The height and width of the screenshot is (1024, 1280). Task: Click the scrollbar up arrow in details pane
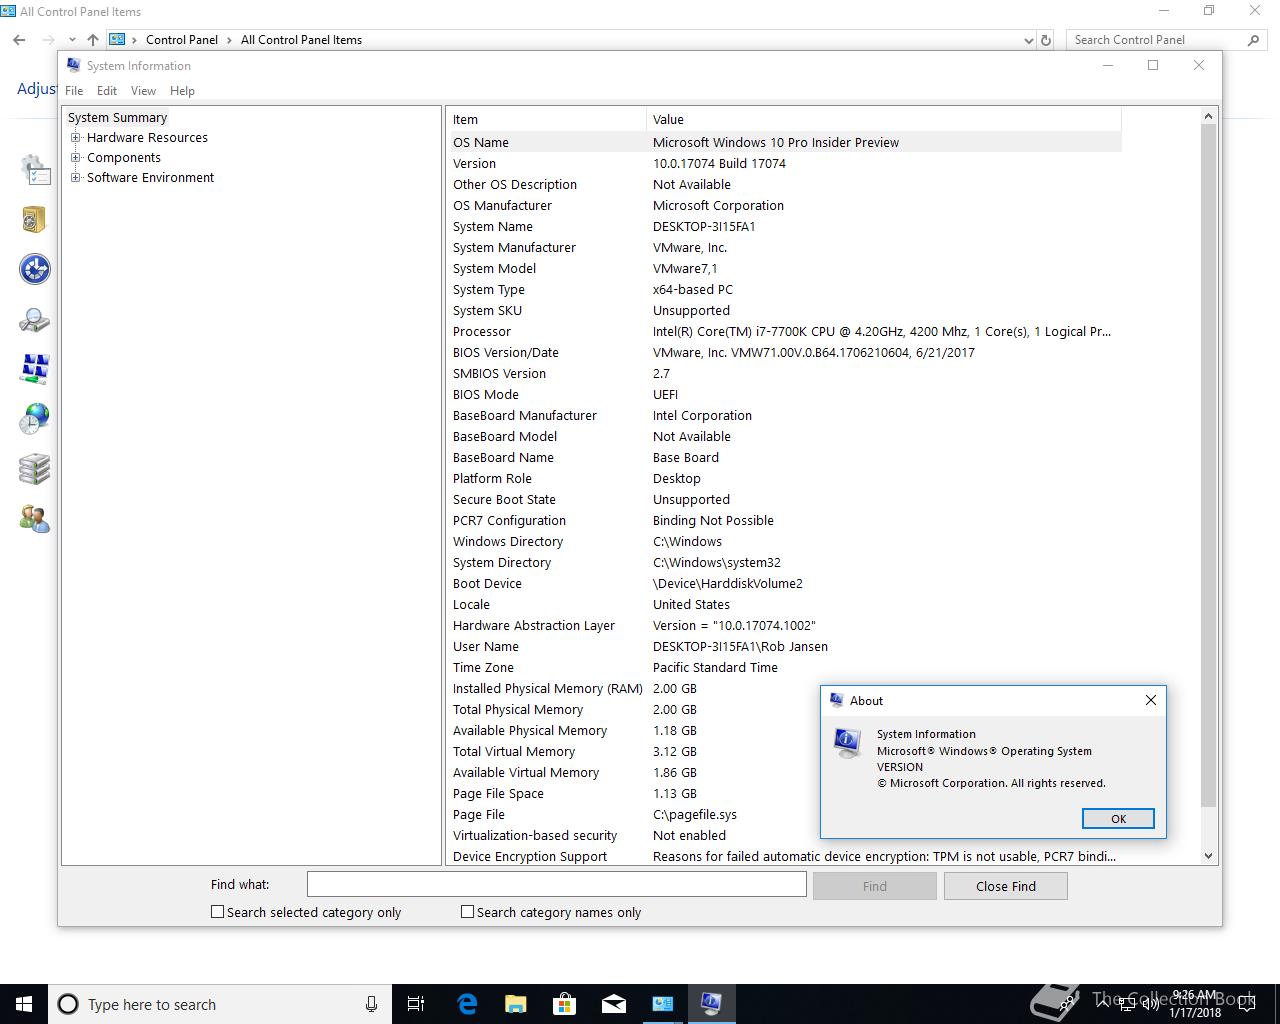point(1208,116)
